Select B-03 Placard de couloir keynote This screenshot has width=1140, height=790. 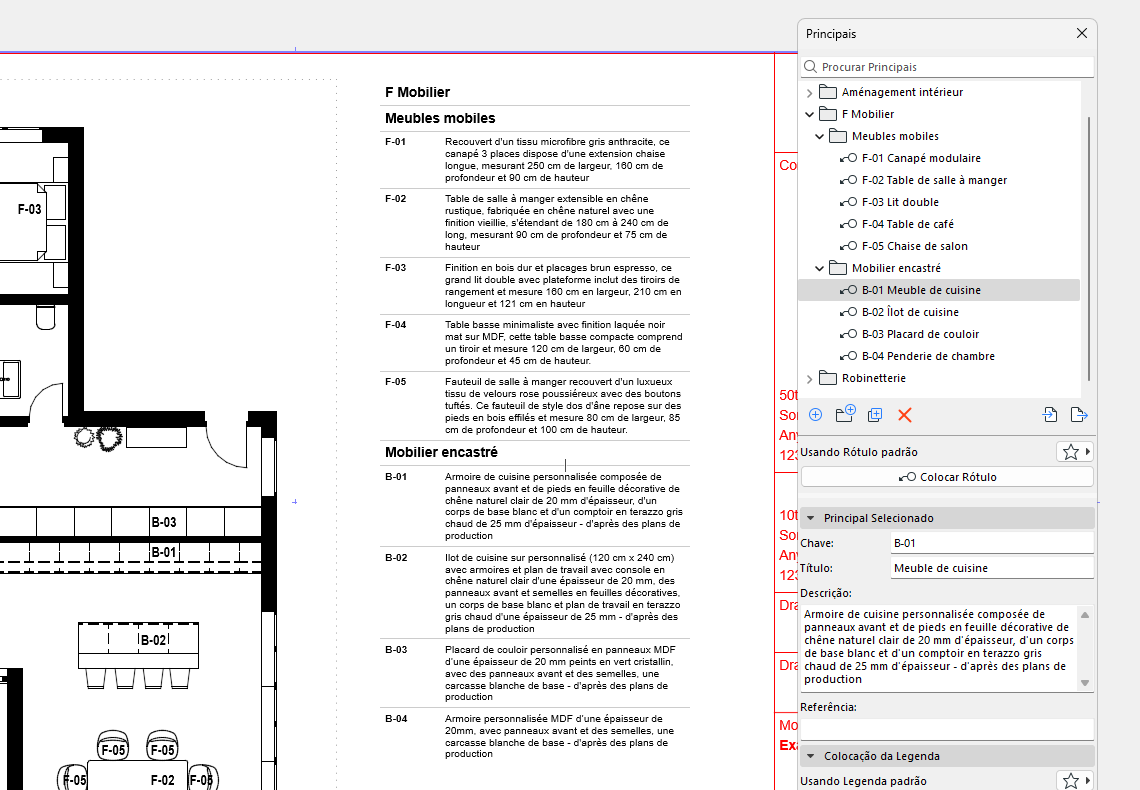tap(920, 334)
